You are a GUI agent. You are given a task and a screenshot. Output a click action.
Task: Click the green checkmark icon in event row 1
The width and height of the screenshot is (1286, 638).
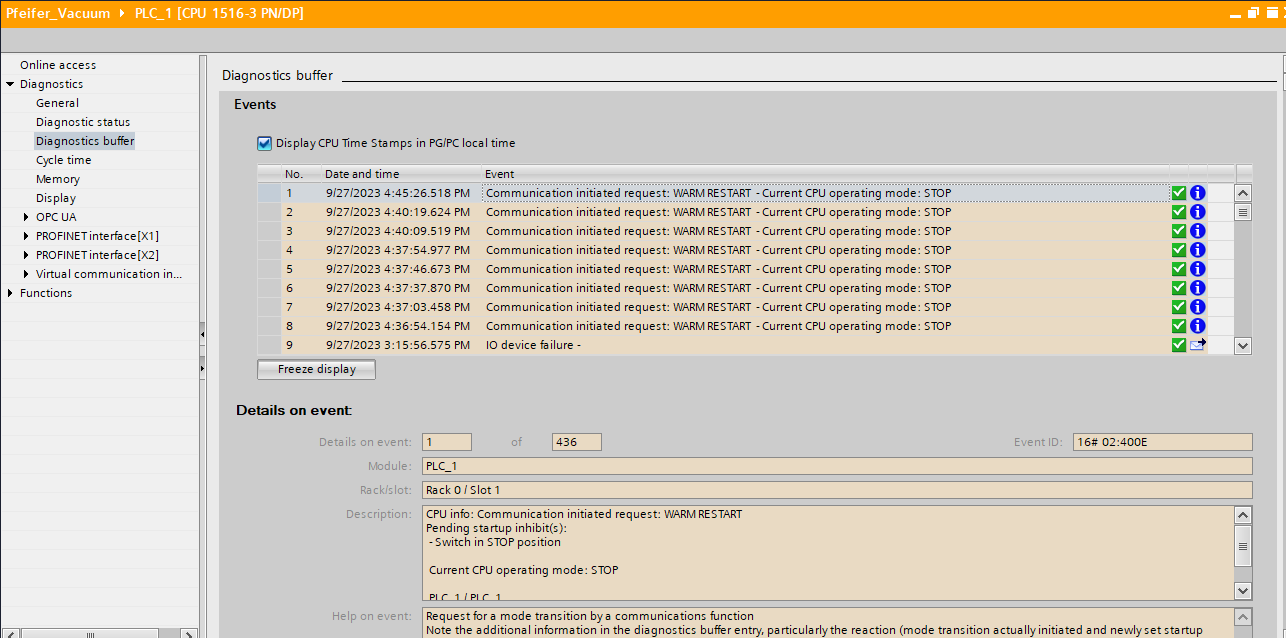click(1179, 193)
